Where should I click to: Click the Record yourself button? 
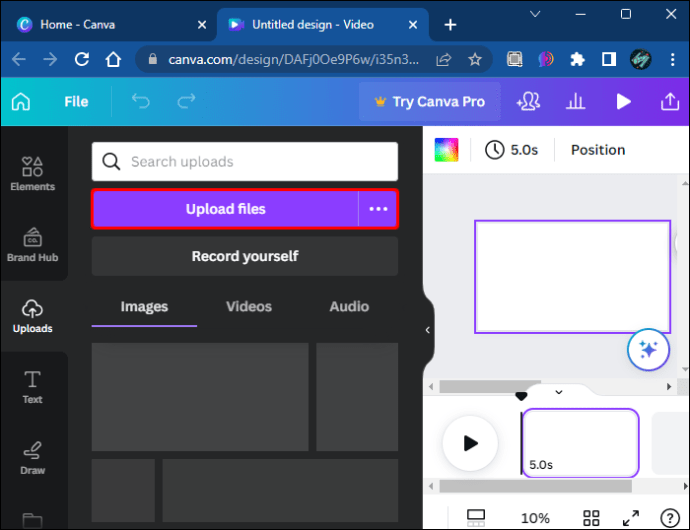pyautogui.click(x=245, y=256)
